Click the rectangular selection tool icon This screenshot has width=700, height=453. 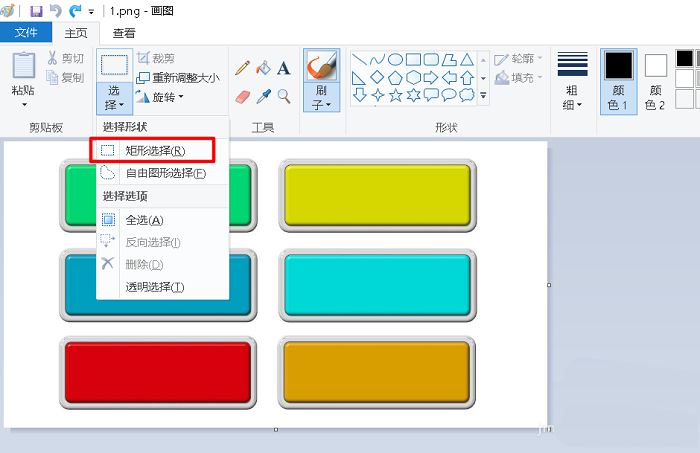point(114,65)
